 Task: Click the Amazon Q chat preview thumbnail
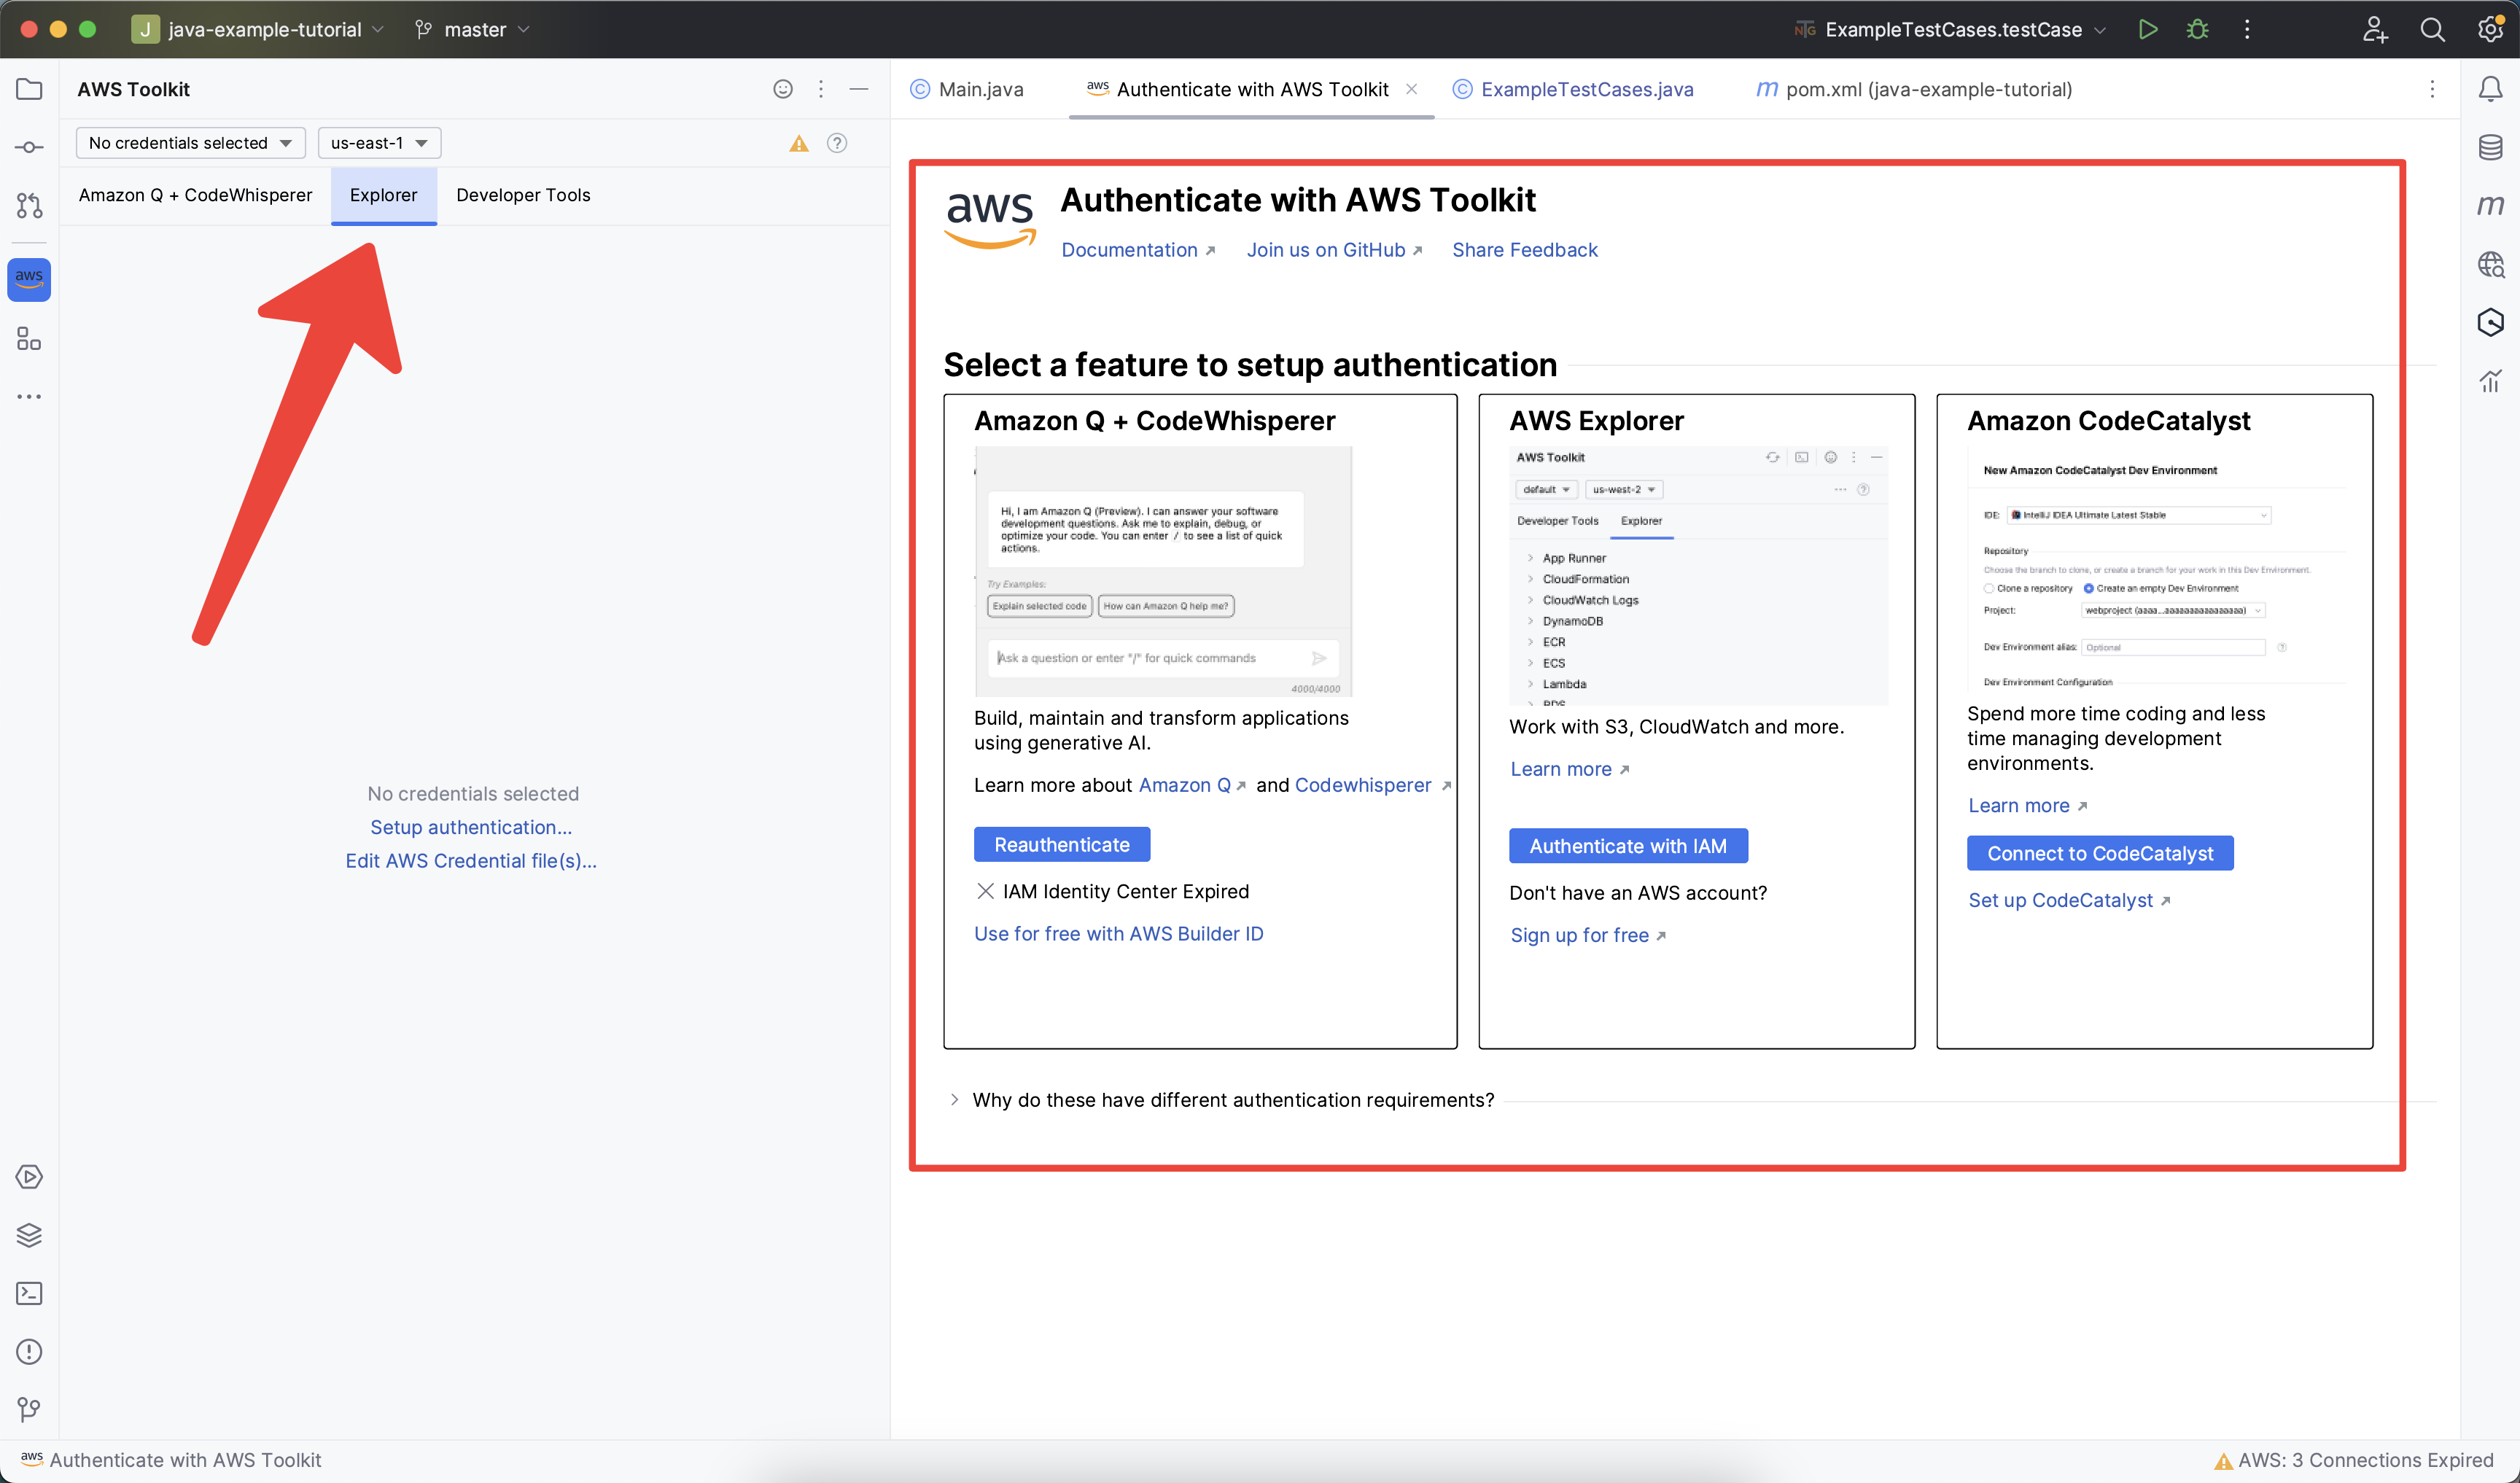[x=1163, y=571]
